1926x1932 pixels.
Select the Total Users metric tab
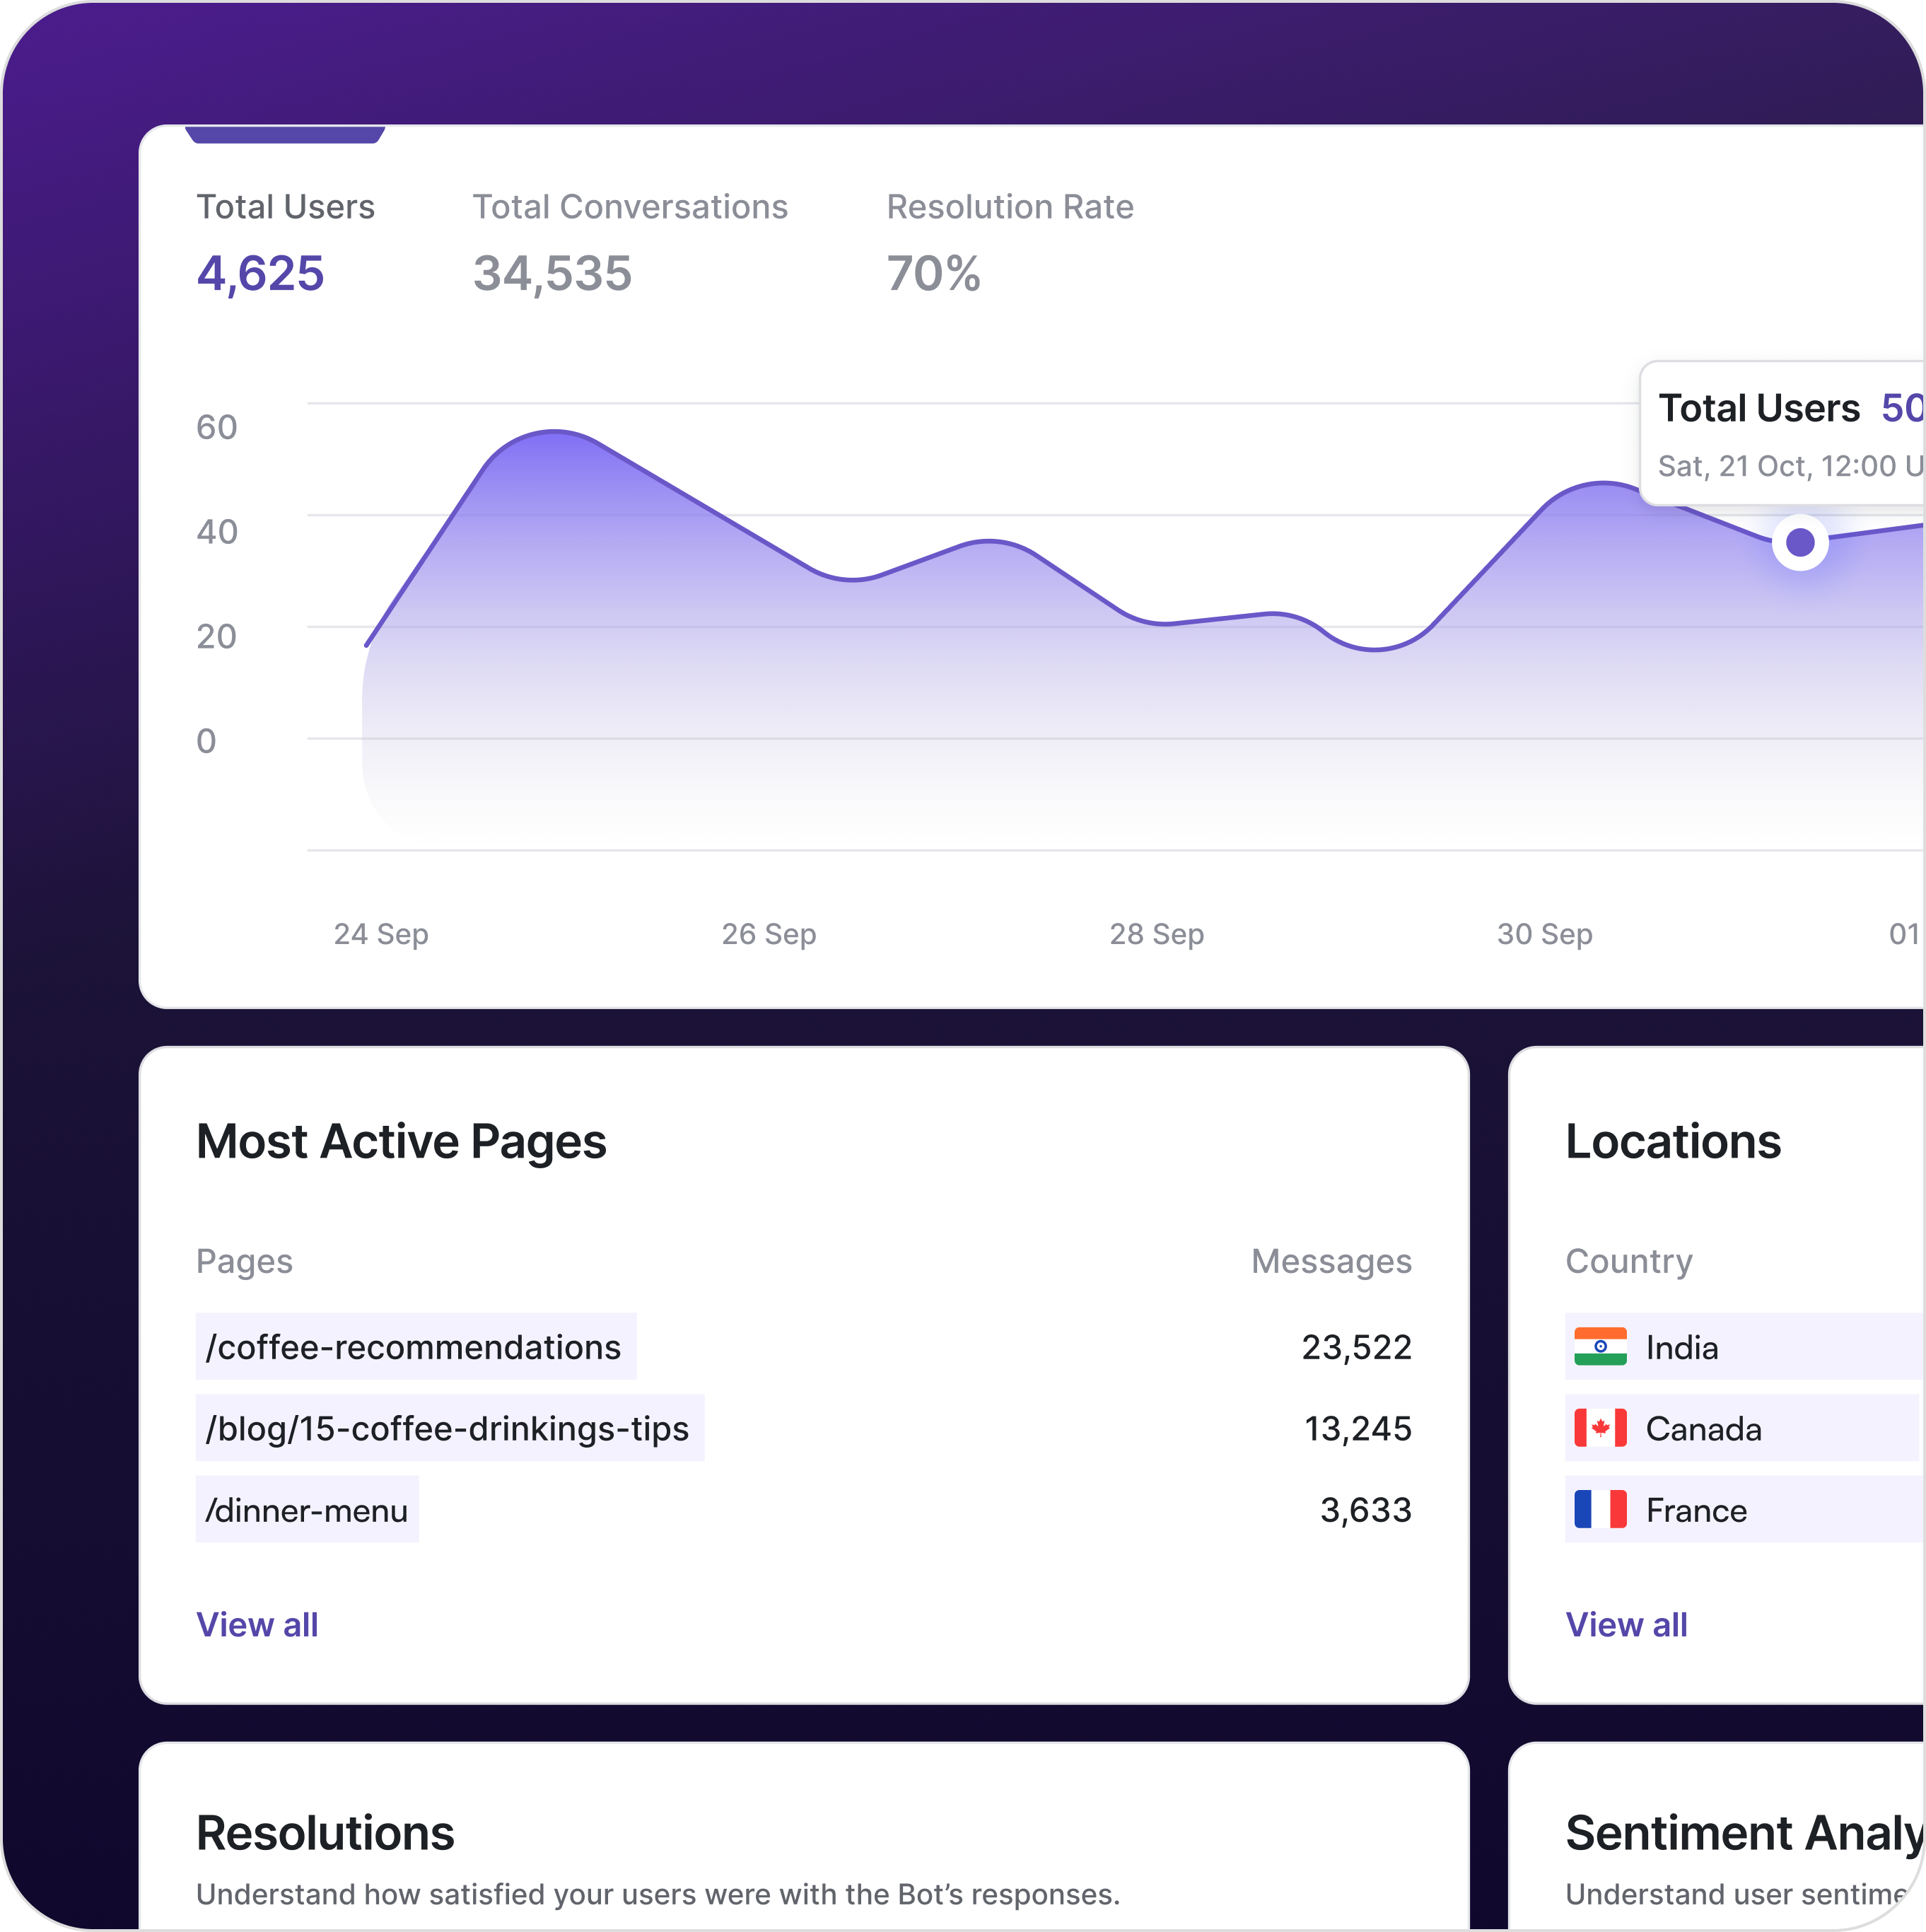(x=285, y=207)
